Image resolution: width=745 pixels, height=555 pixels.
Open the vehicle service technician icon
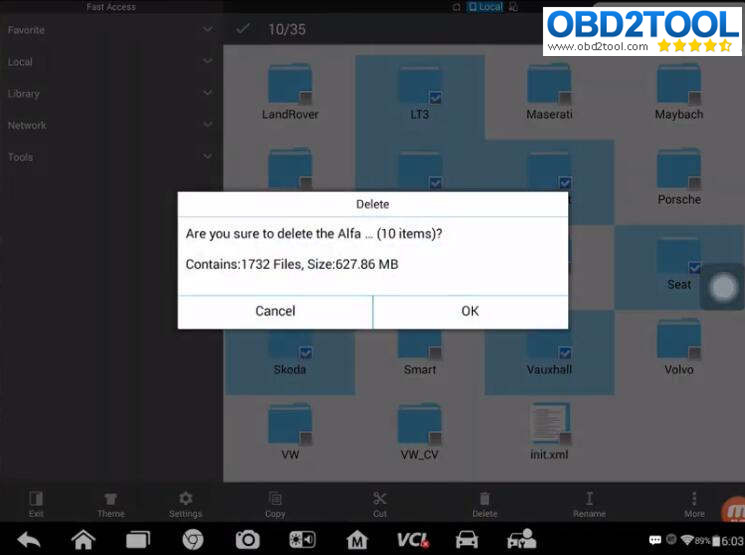522,540
